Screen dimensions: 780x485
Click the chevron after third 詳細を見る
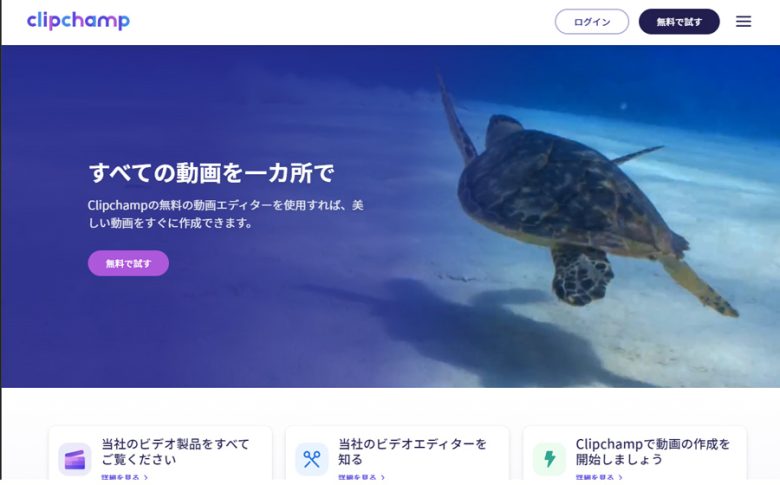point(620,478)
